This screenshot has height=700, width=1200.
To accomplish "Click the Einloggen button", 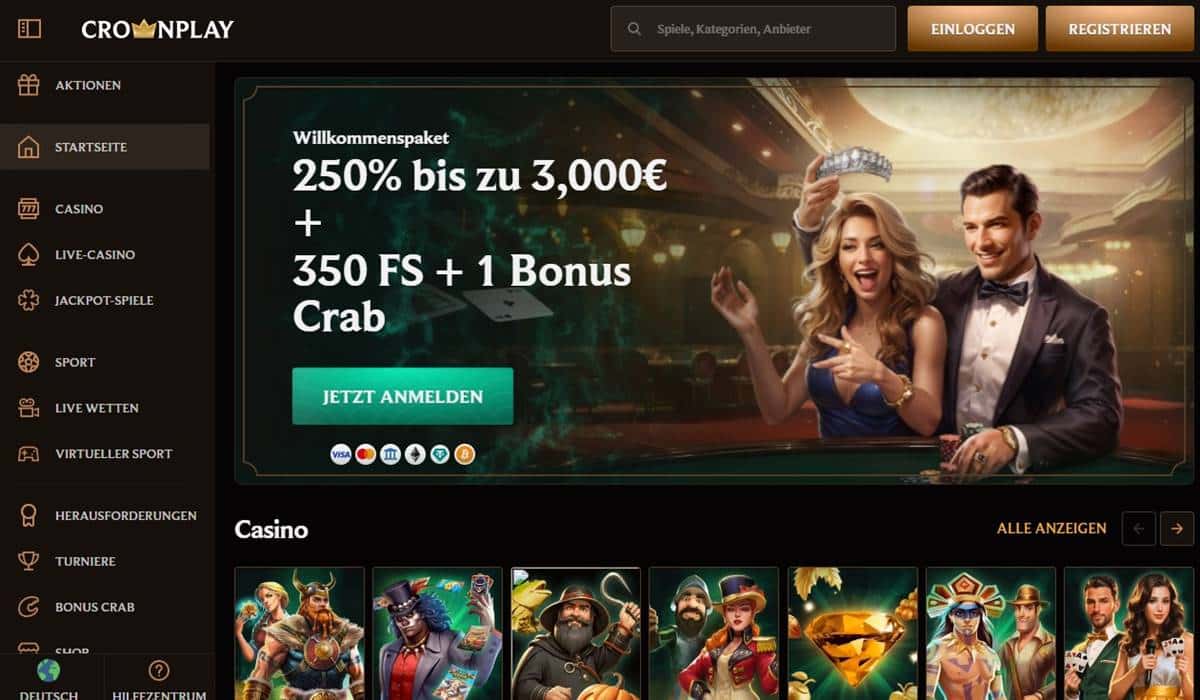I will click(972, 29).
